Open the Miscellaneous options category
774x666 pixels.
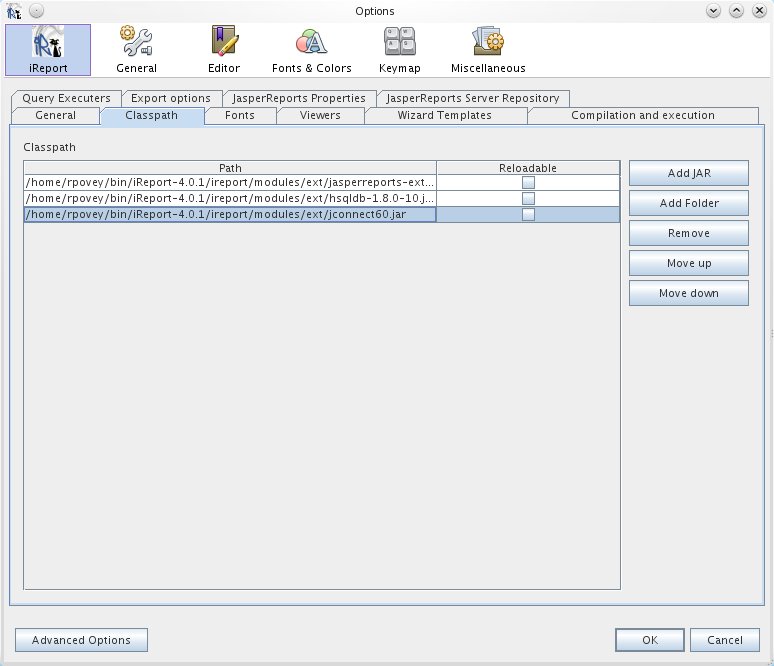click(488, 50)
